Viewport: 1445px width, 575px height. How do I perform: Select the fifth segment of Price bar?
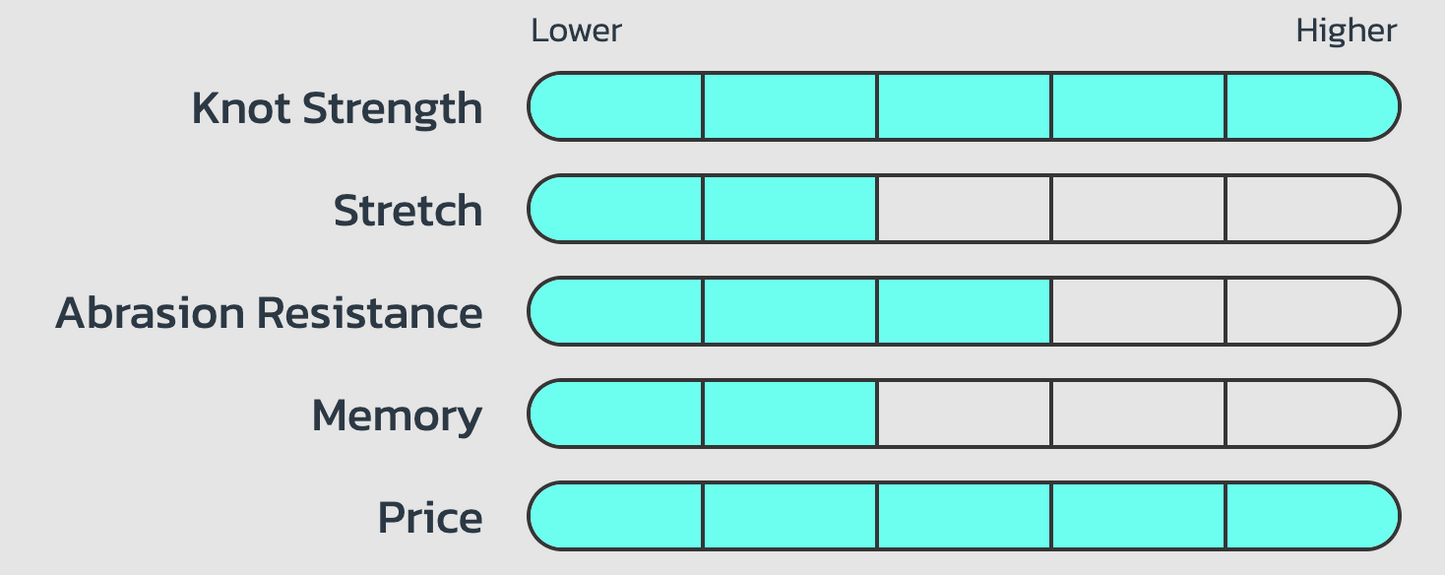pyautogui.click(x=1313, y=517)
